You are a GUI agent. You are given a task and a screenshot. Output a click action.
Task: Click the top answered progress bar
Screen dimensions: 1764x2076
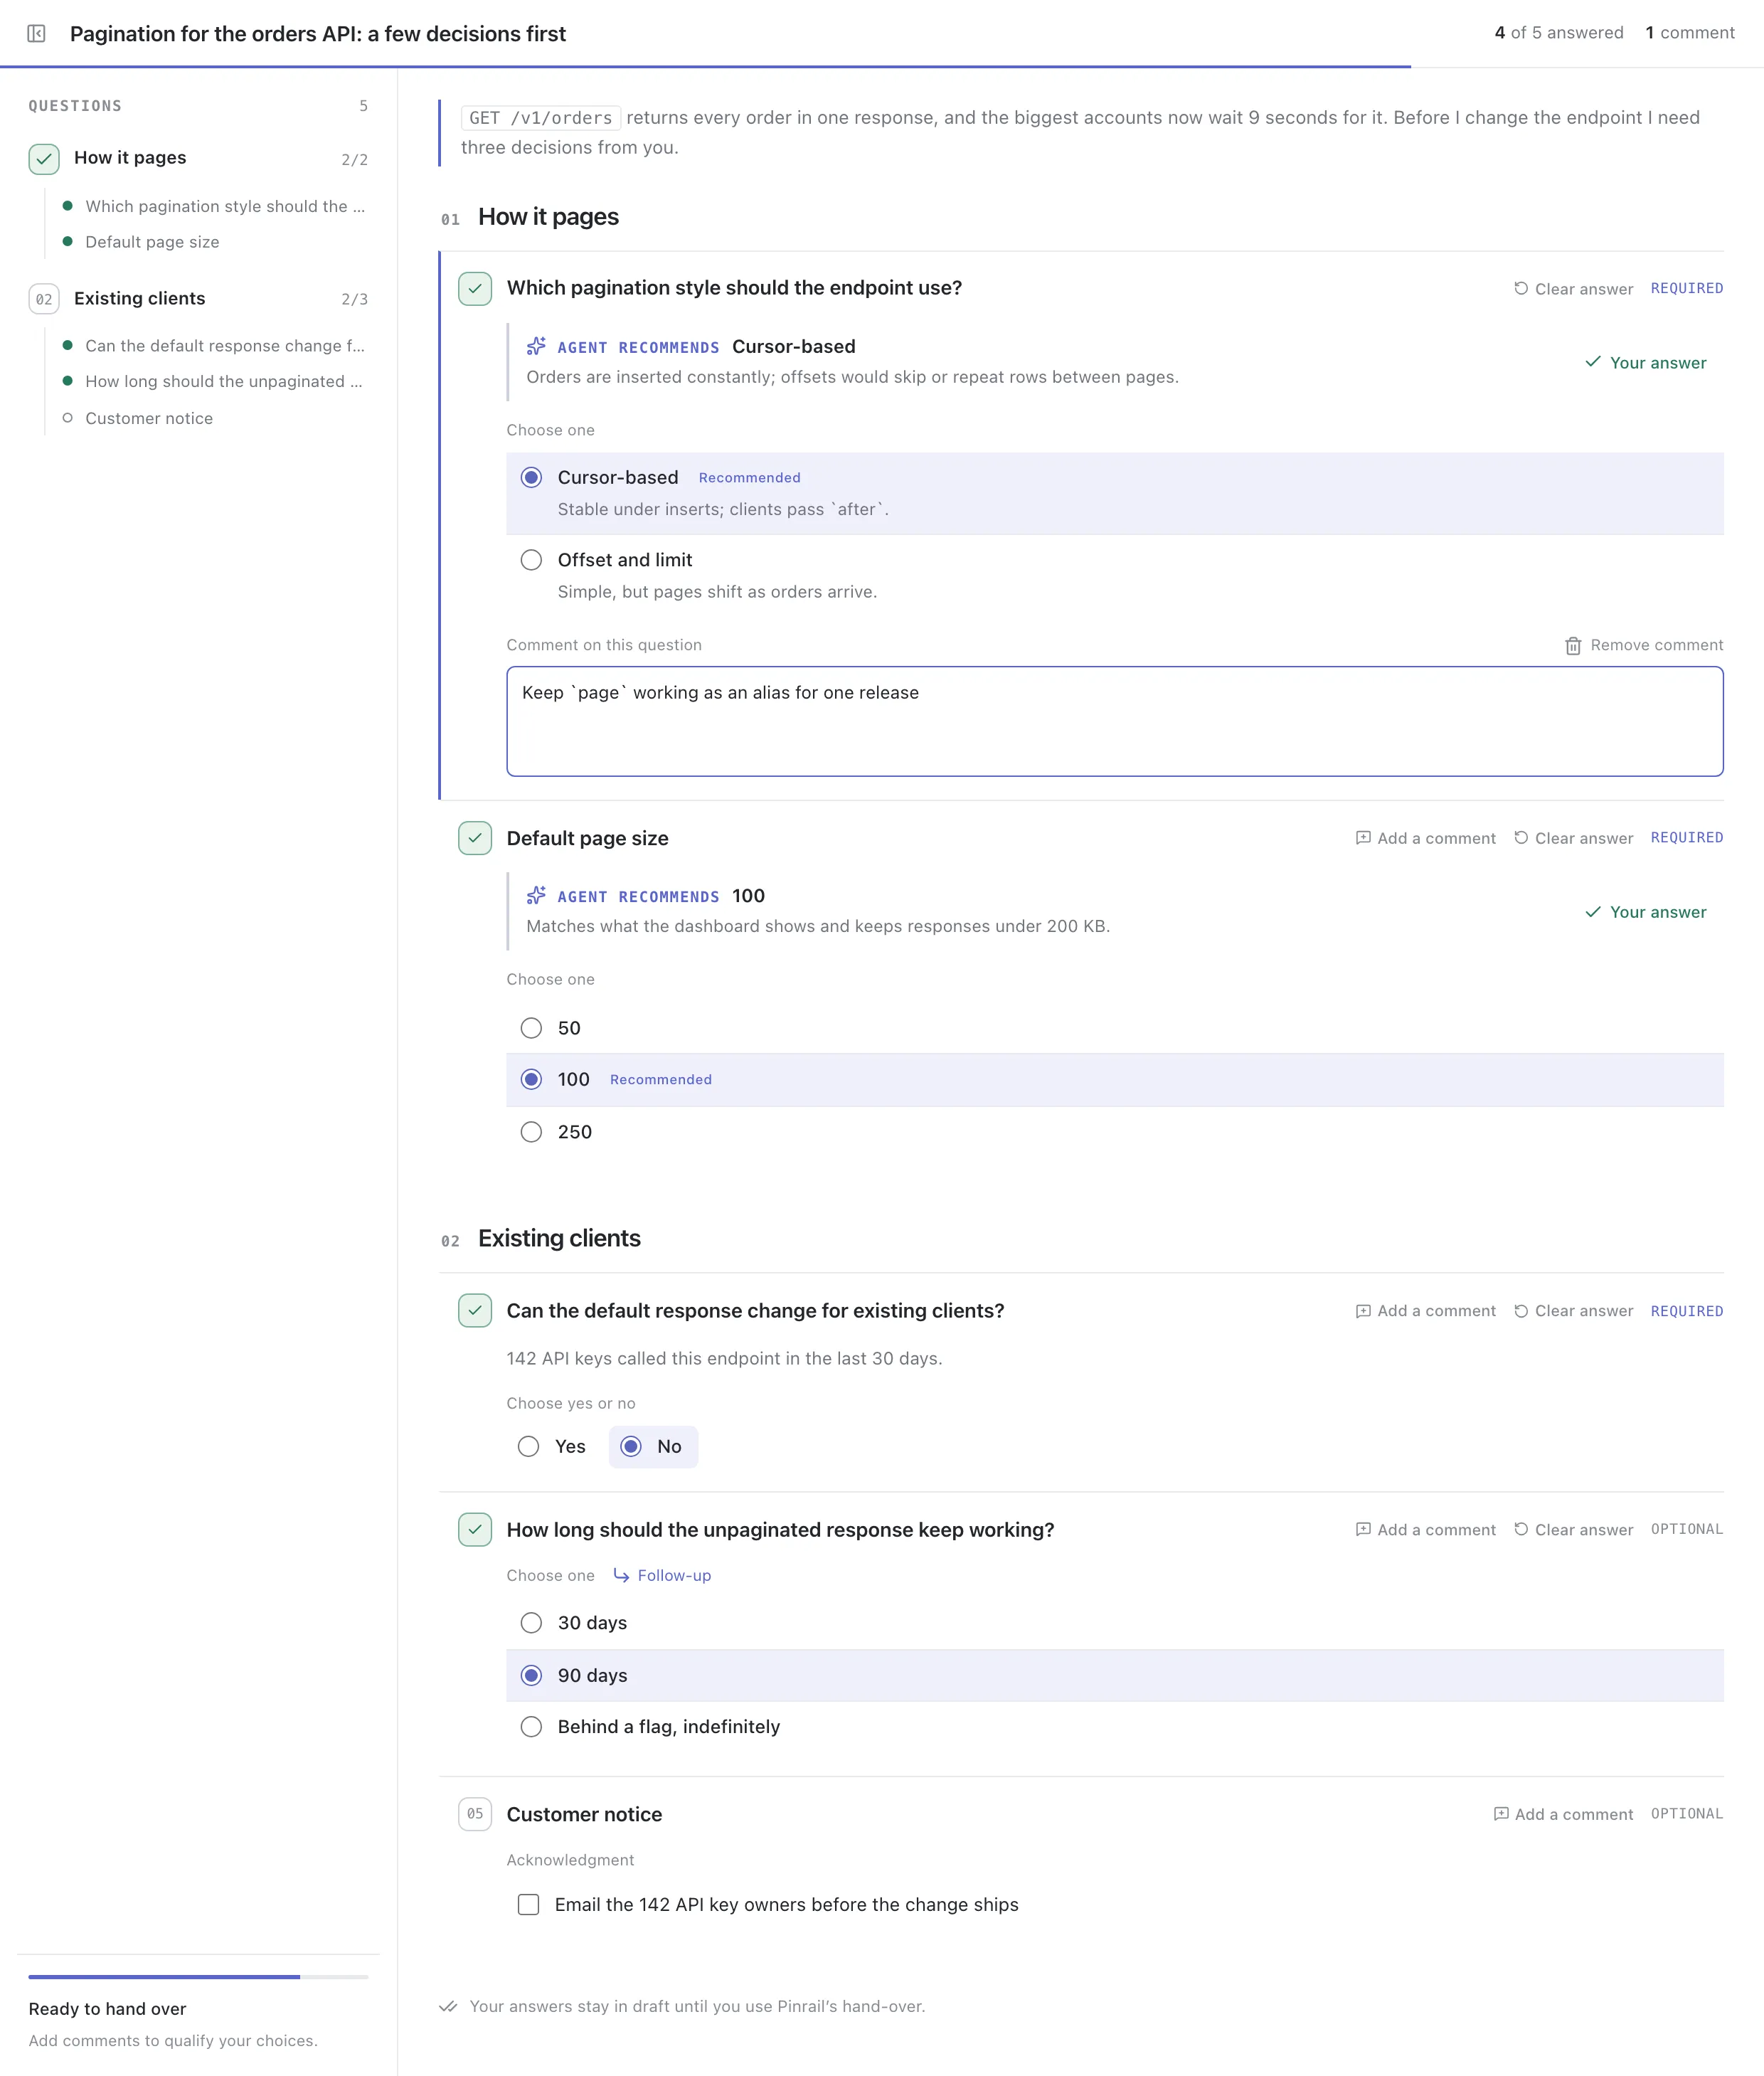882,67
